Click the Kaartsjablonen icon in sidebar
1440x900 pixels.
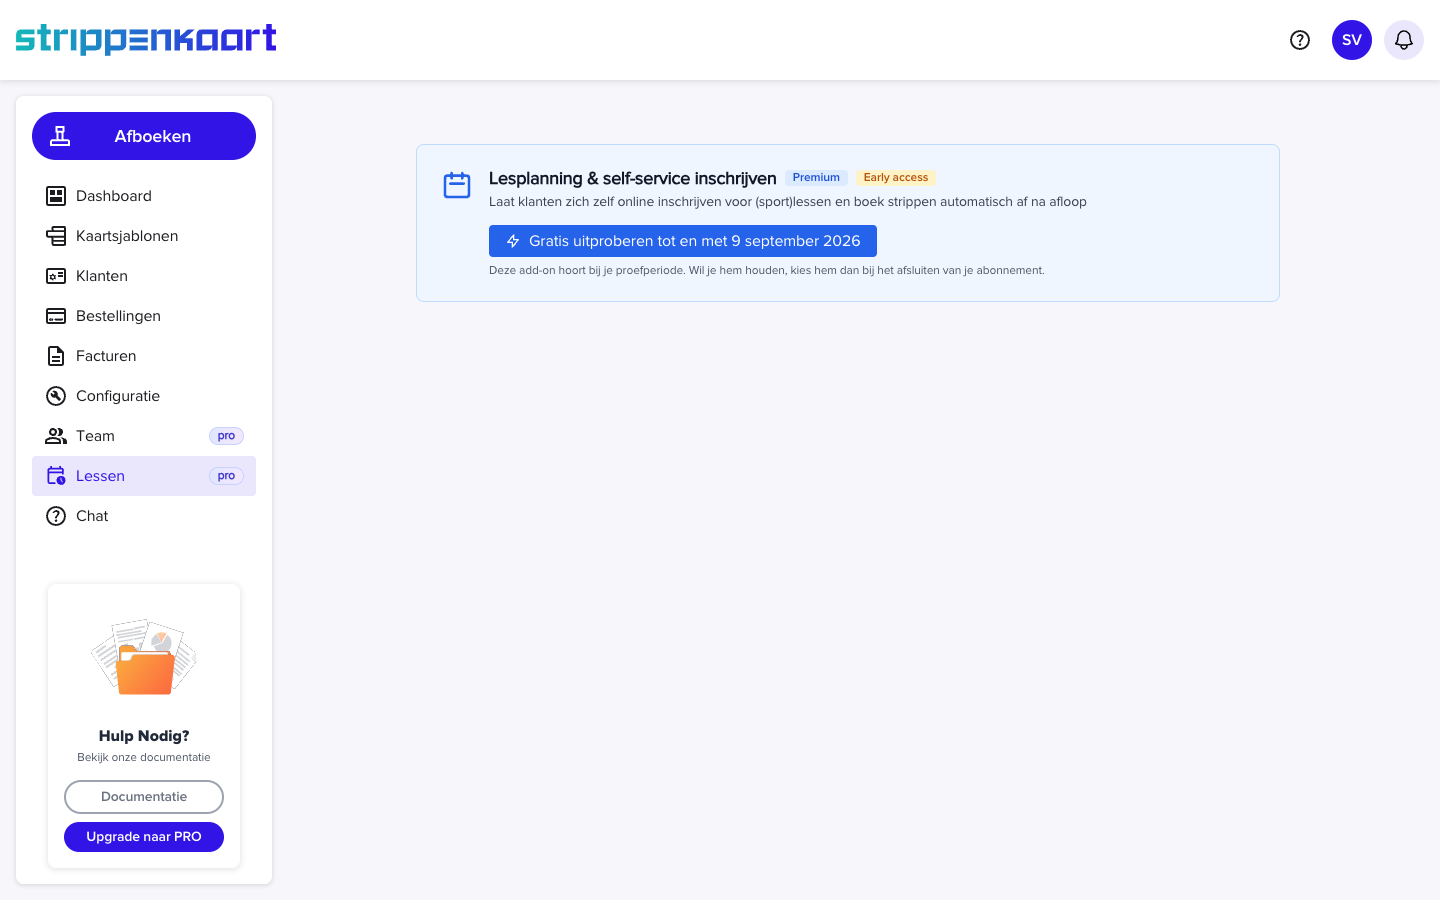coord(56,236)
